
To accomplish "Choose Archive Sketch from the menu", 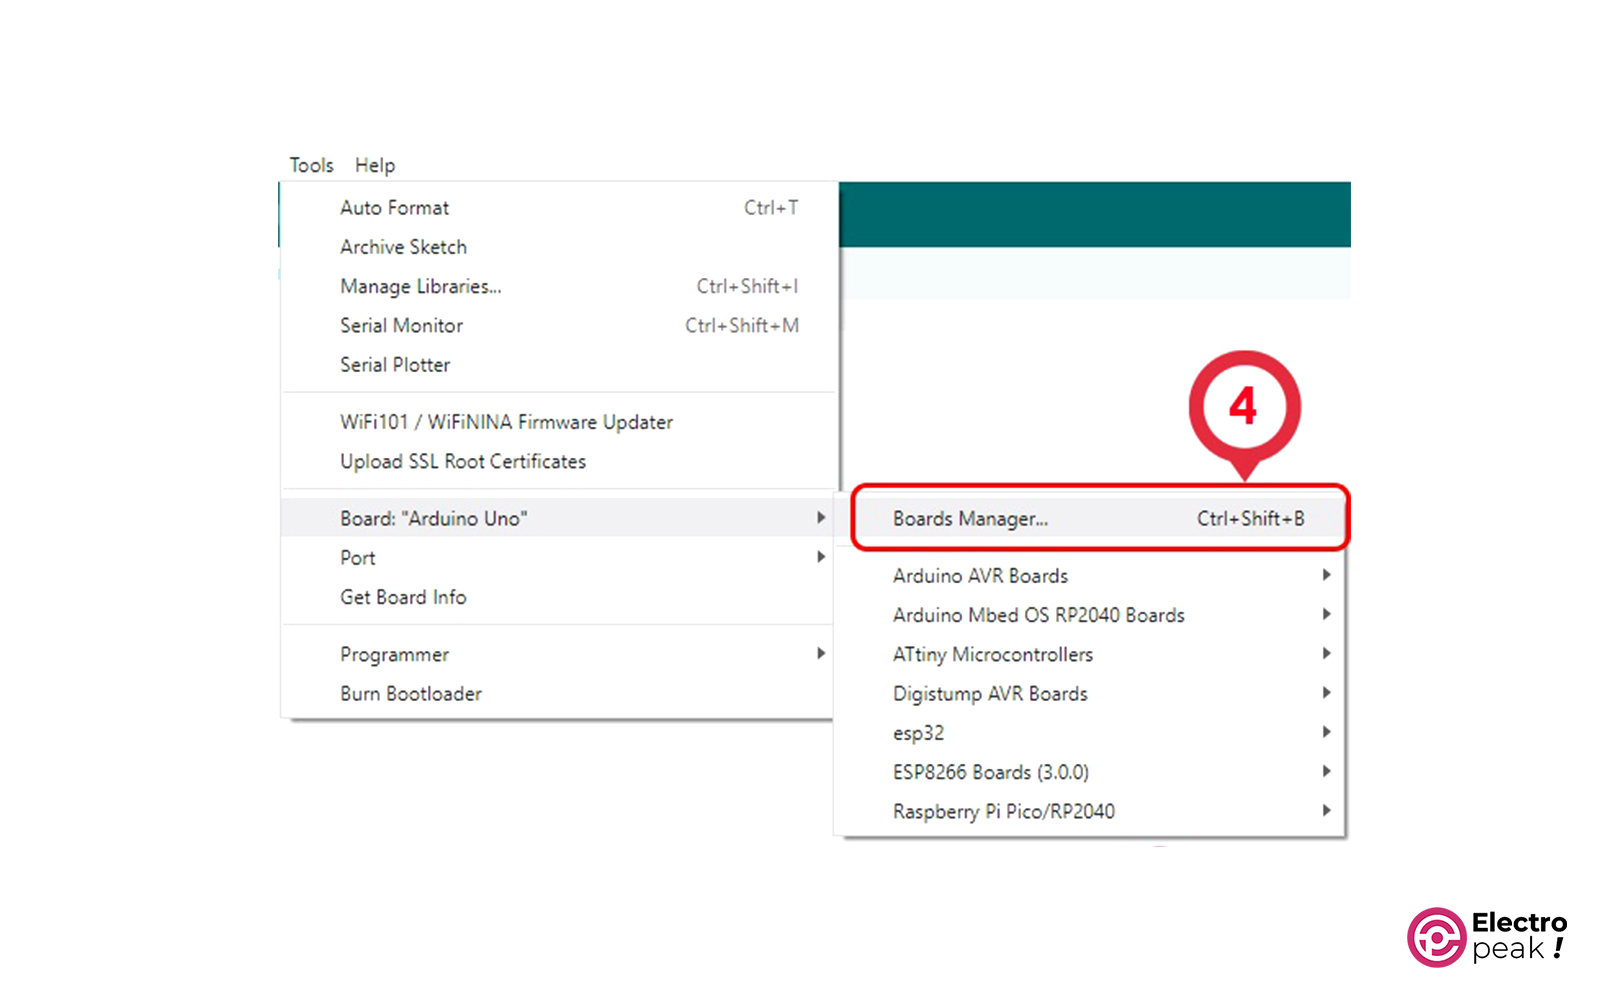I will click(403, 247).
